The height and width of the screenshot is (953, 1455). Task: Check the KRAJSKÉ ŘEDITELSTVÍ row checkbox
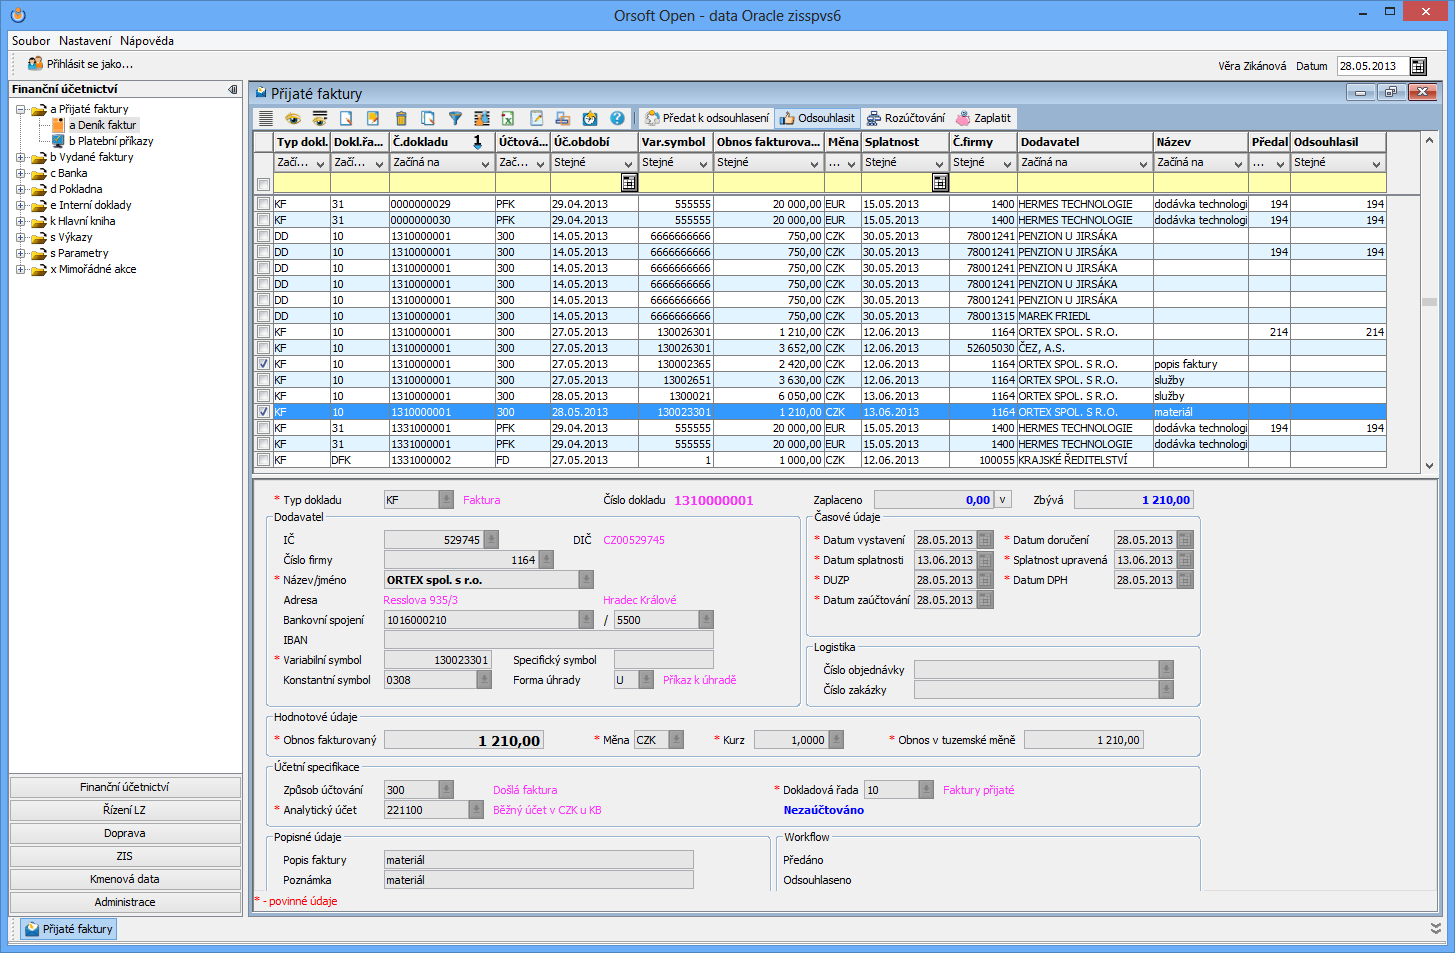(x=263, y=460)
